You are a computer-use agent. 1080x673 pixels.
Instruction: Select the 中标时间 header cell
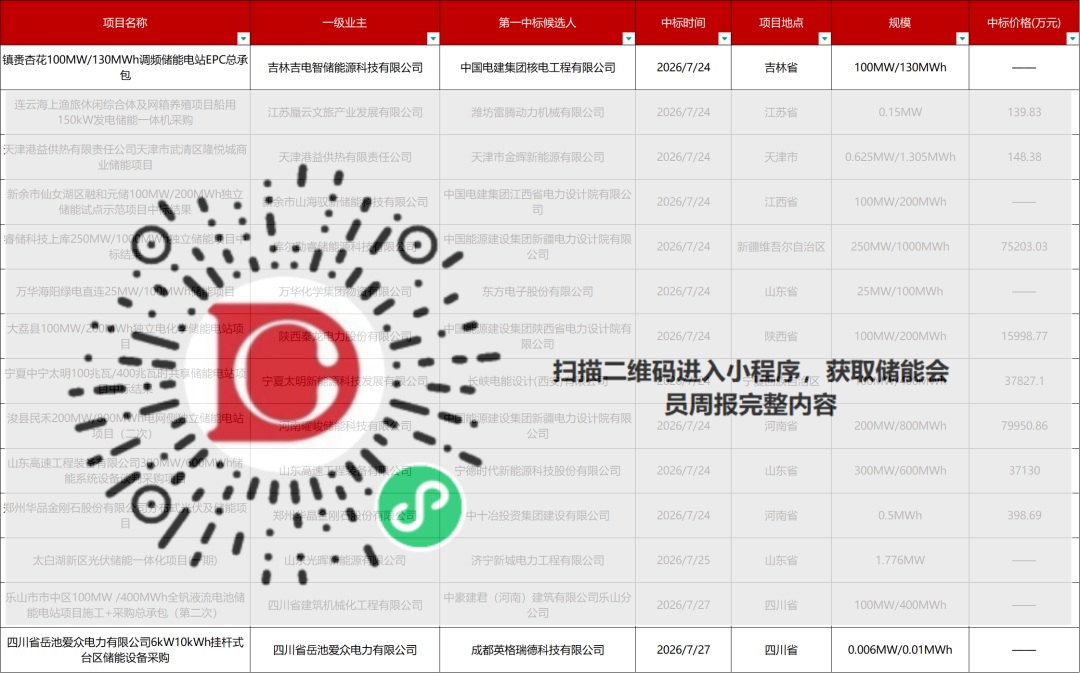tap(683, 23)
